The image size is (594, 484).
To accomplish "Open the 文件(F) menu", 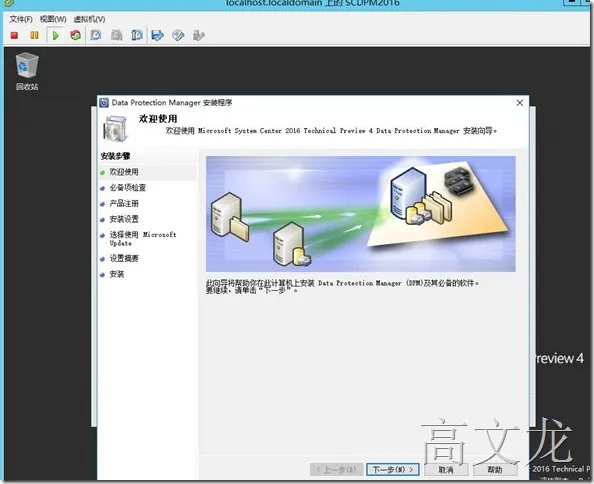I will [x=21, y=19].
